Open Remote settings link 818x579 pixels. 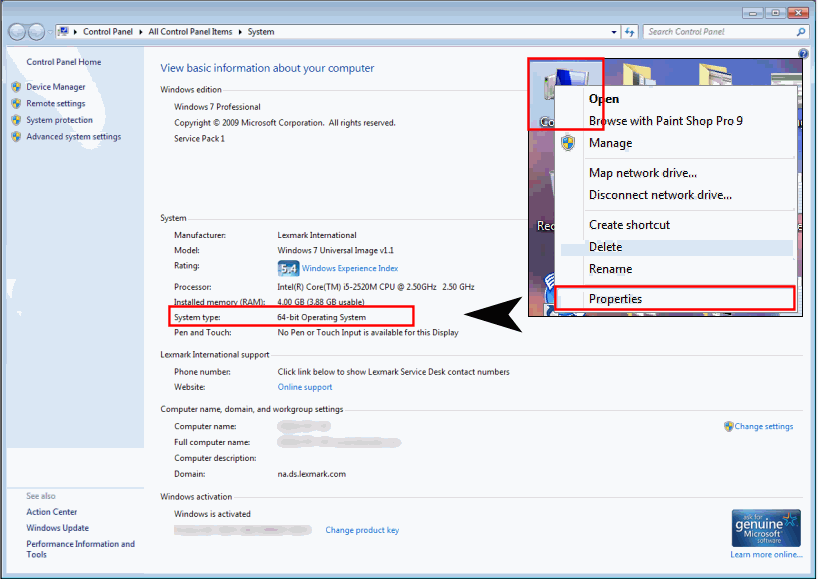click(56, 103)
